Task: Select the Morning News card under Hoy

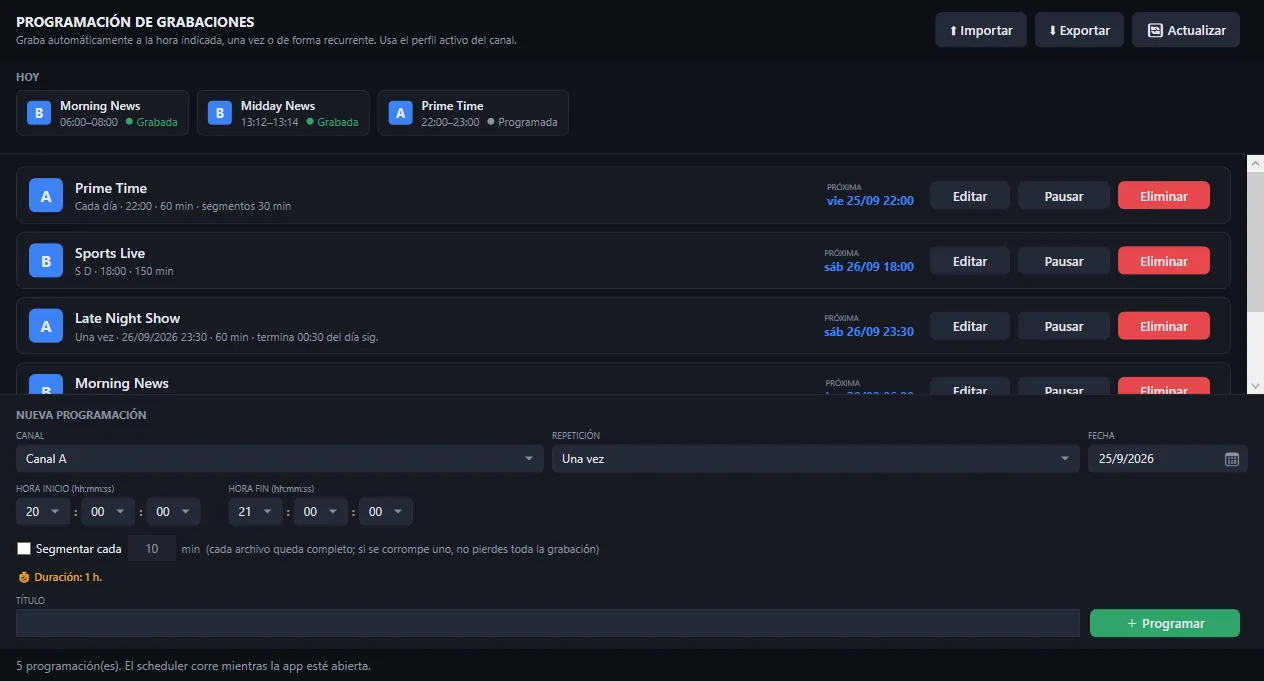Action: pos(102,113)
